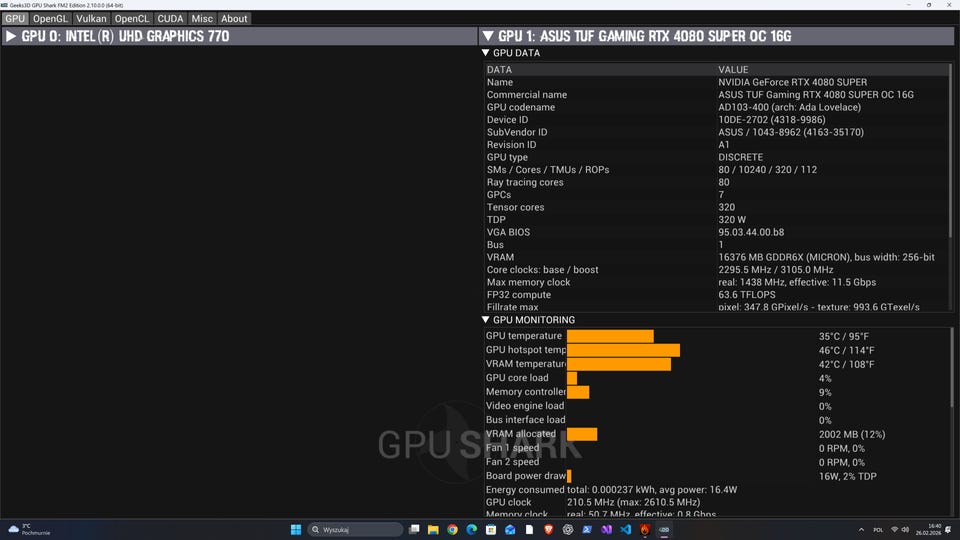
Task: Open the weather widget on the taskbar
Action: coord(29,530)
